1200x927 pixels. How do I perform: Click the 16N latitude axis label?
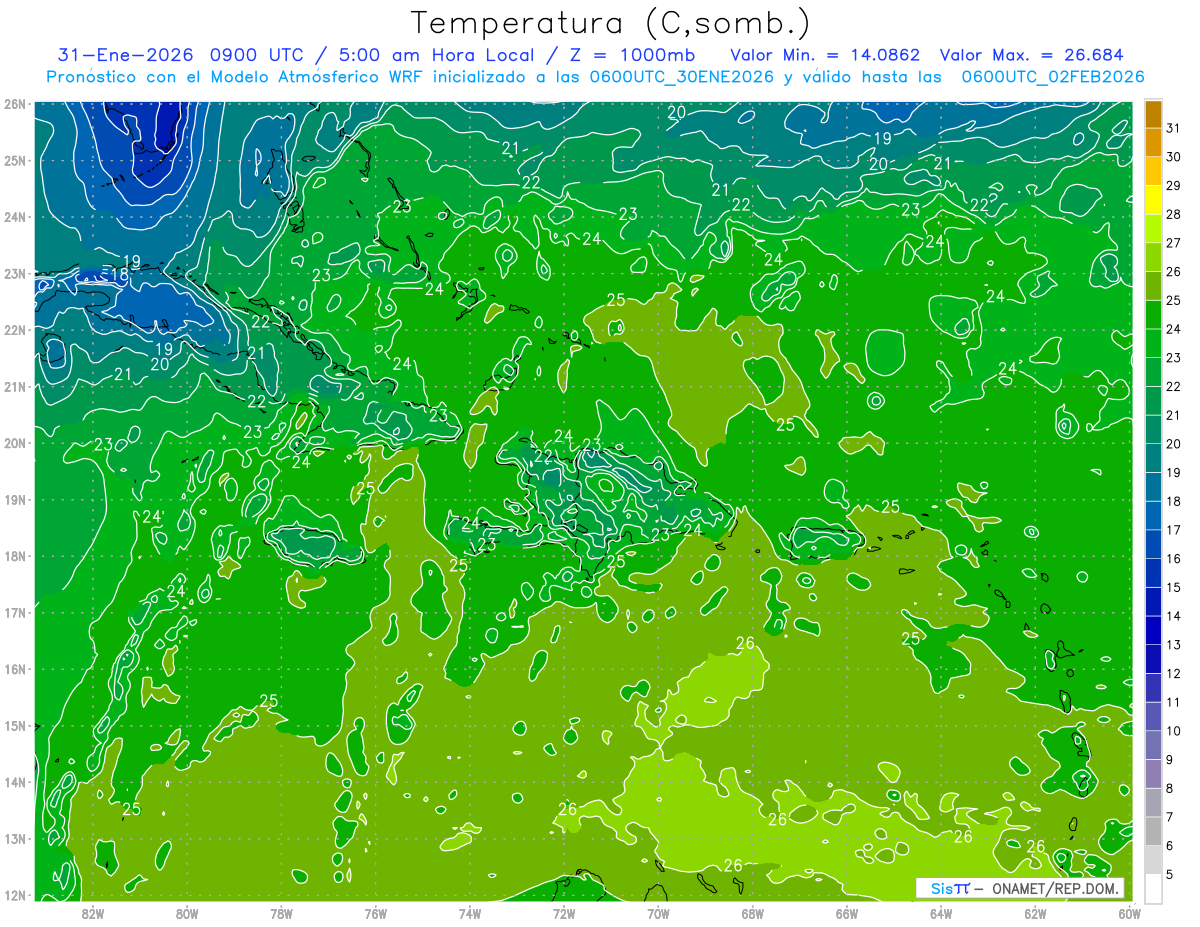point(15,669)
